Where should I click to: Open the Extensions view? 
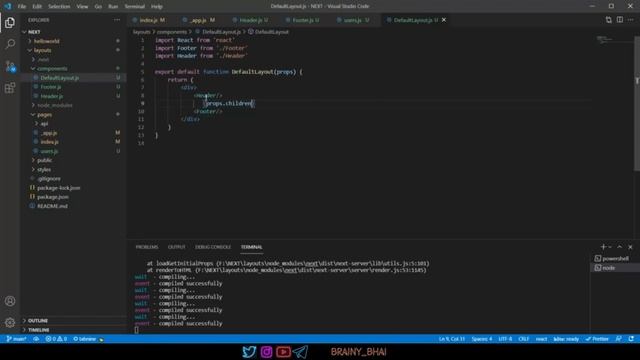pos(10,88)
